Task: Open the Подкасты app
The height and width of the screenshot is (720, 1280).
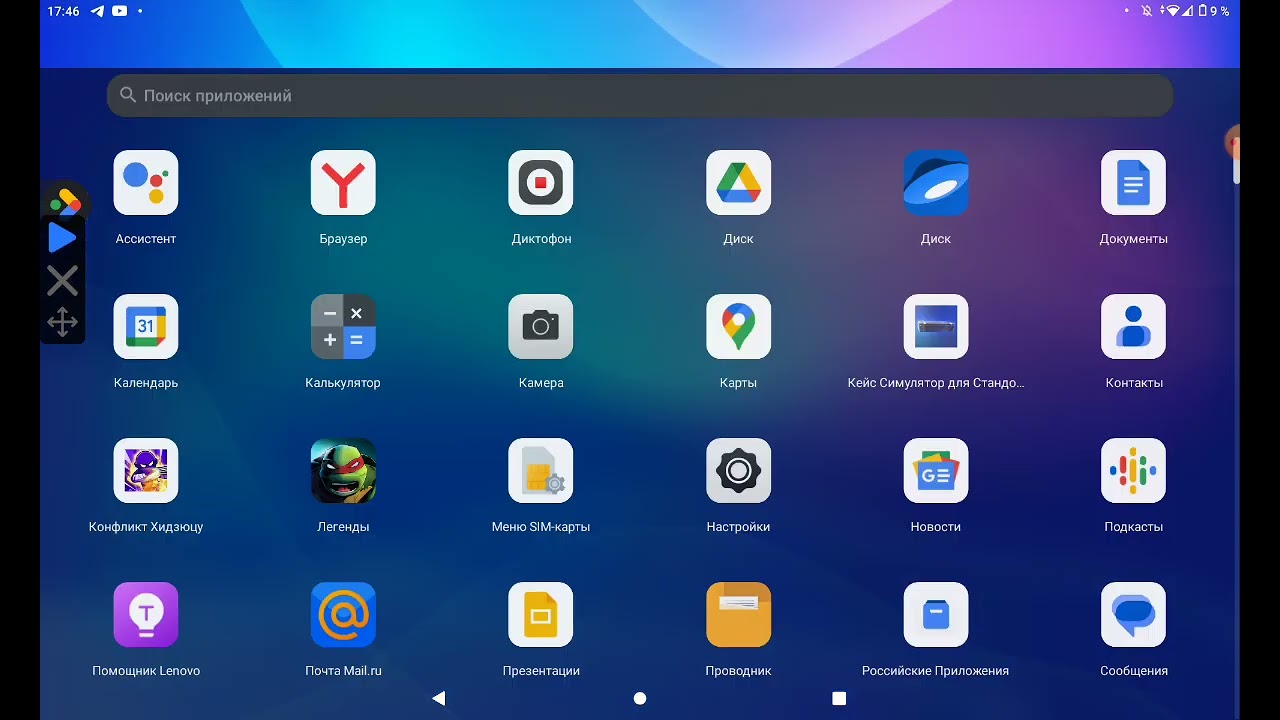Action: 1133,471
